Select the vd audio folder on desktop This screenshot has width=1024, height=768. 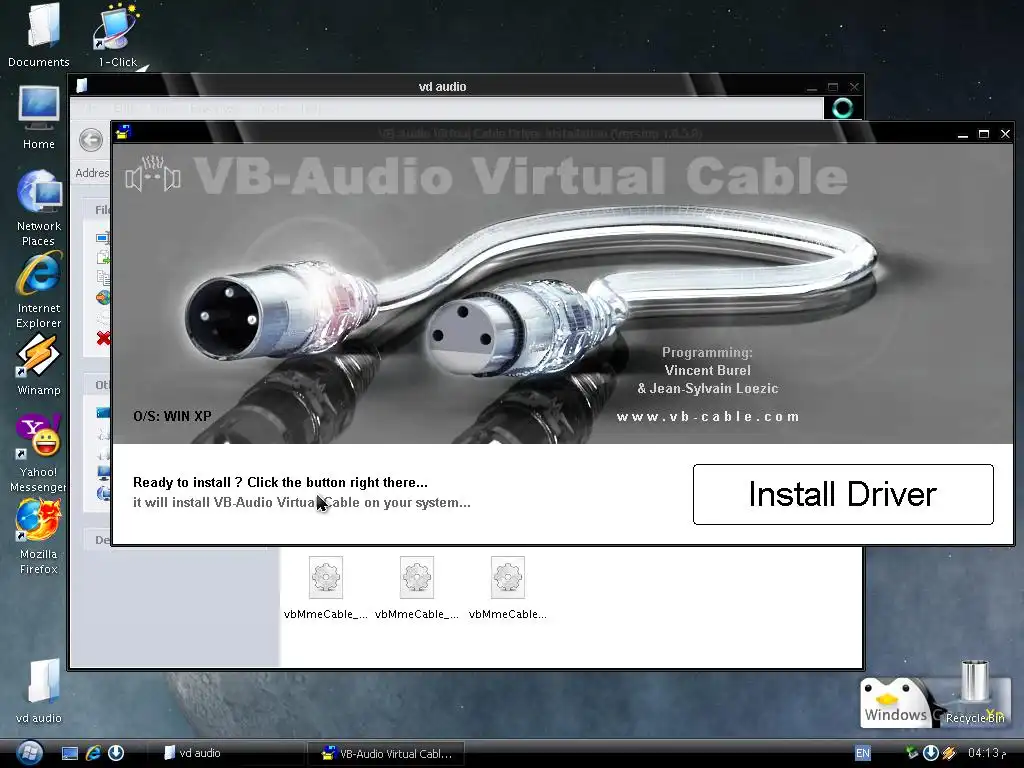point(39,692)
